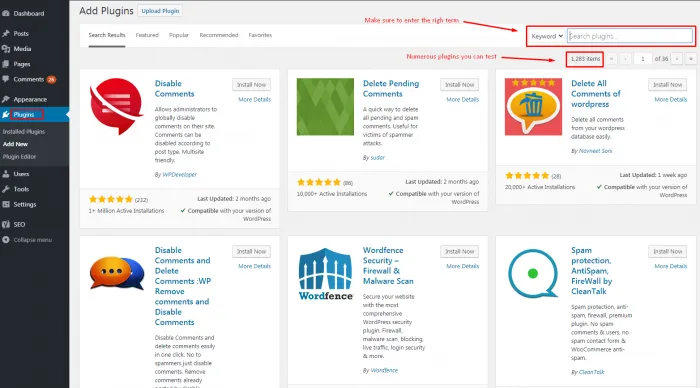700x388 pixels.
Task: Open the Appearance brush icon
Action: 6,99
